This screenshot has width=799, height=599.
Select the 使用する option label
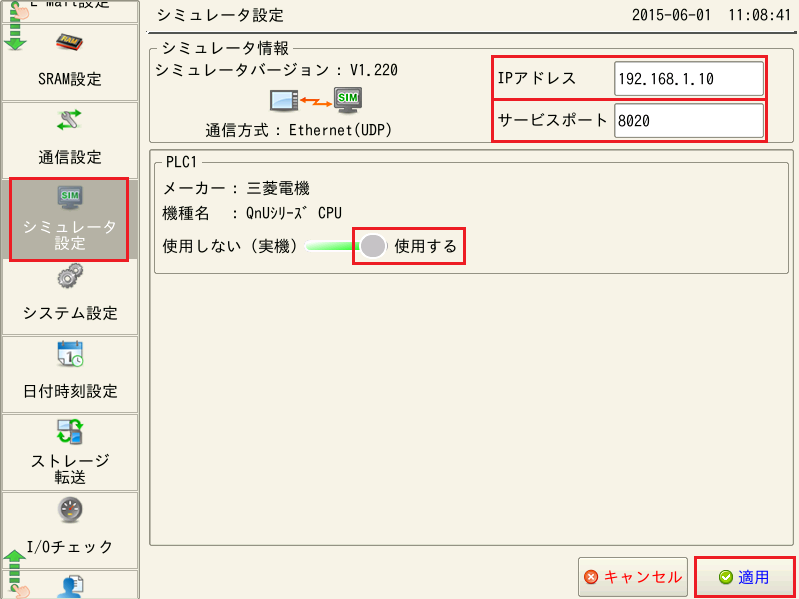[x=425, y=246]
